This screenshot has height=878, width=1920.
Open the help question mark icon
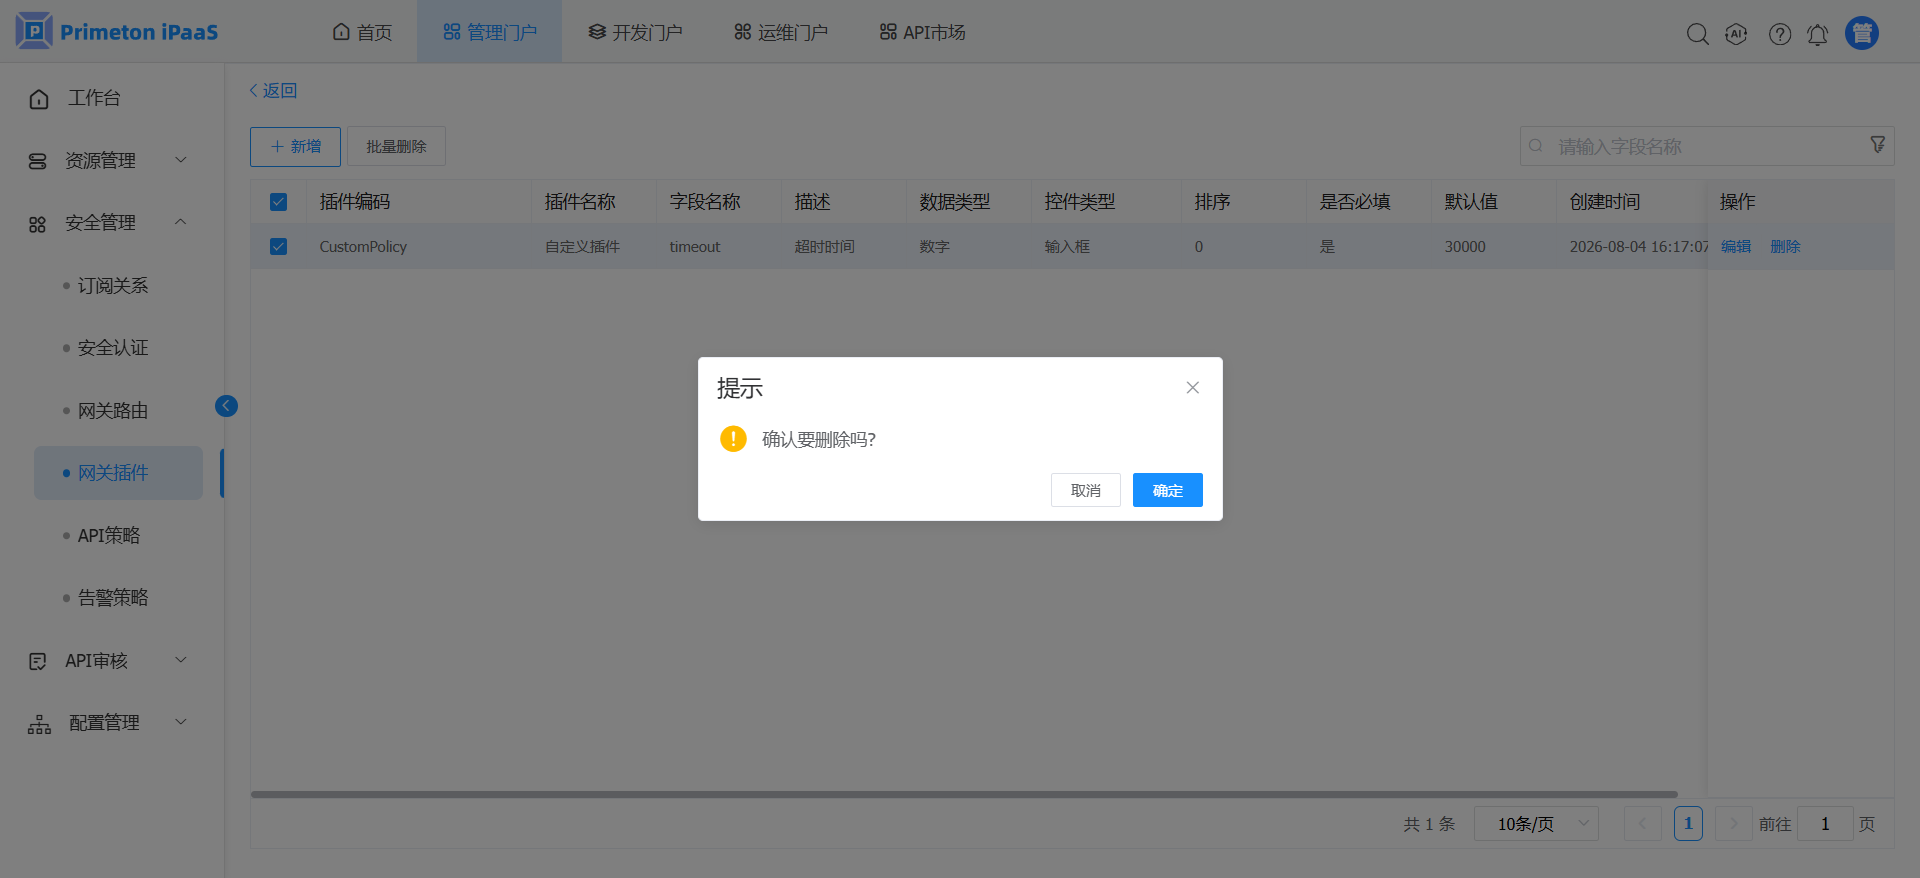tap(1780, 34)
